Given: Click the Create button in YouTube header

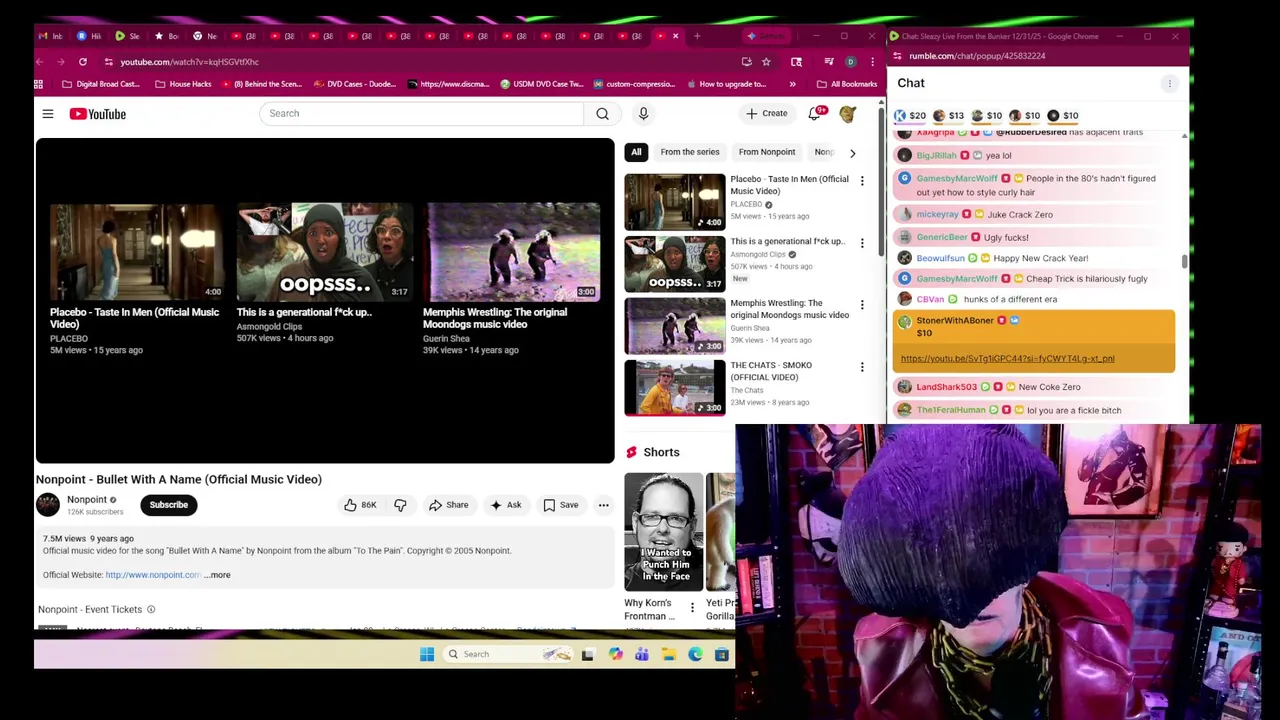Looking at the screenshot, I should 766,114.
